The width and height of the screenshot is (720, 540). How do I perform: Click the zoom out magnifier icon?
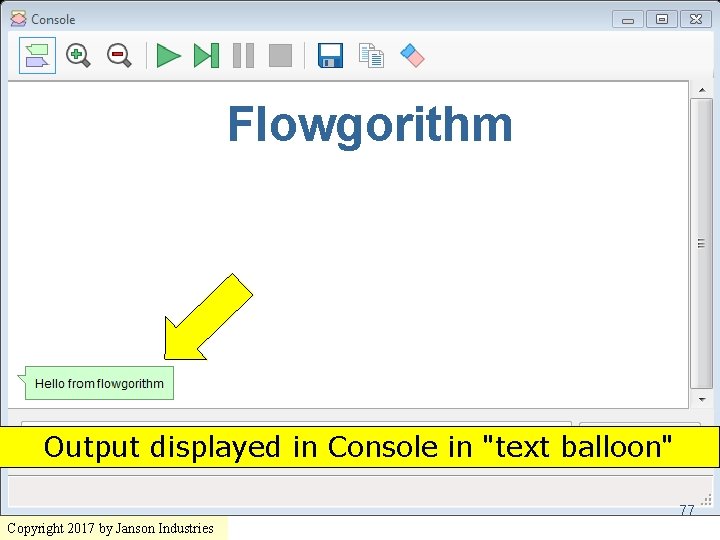[119, 56]
